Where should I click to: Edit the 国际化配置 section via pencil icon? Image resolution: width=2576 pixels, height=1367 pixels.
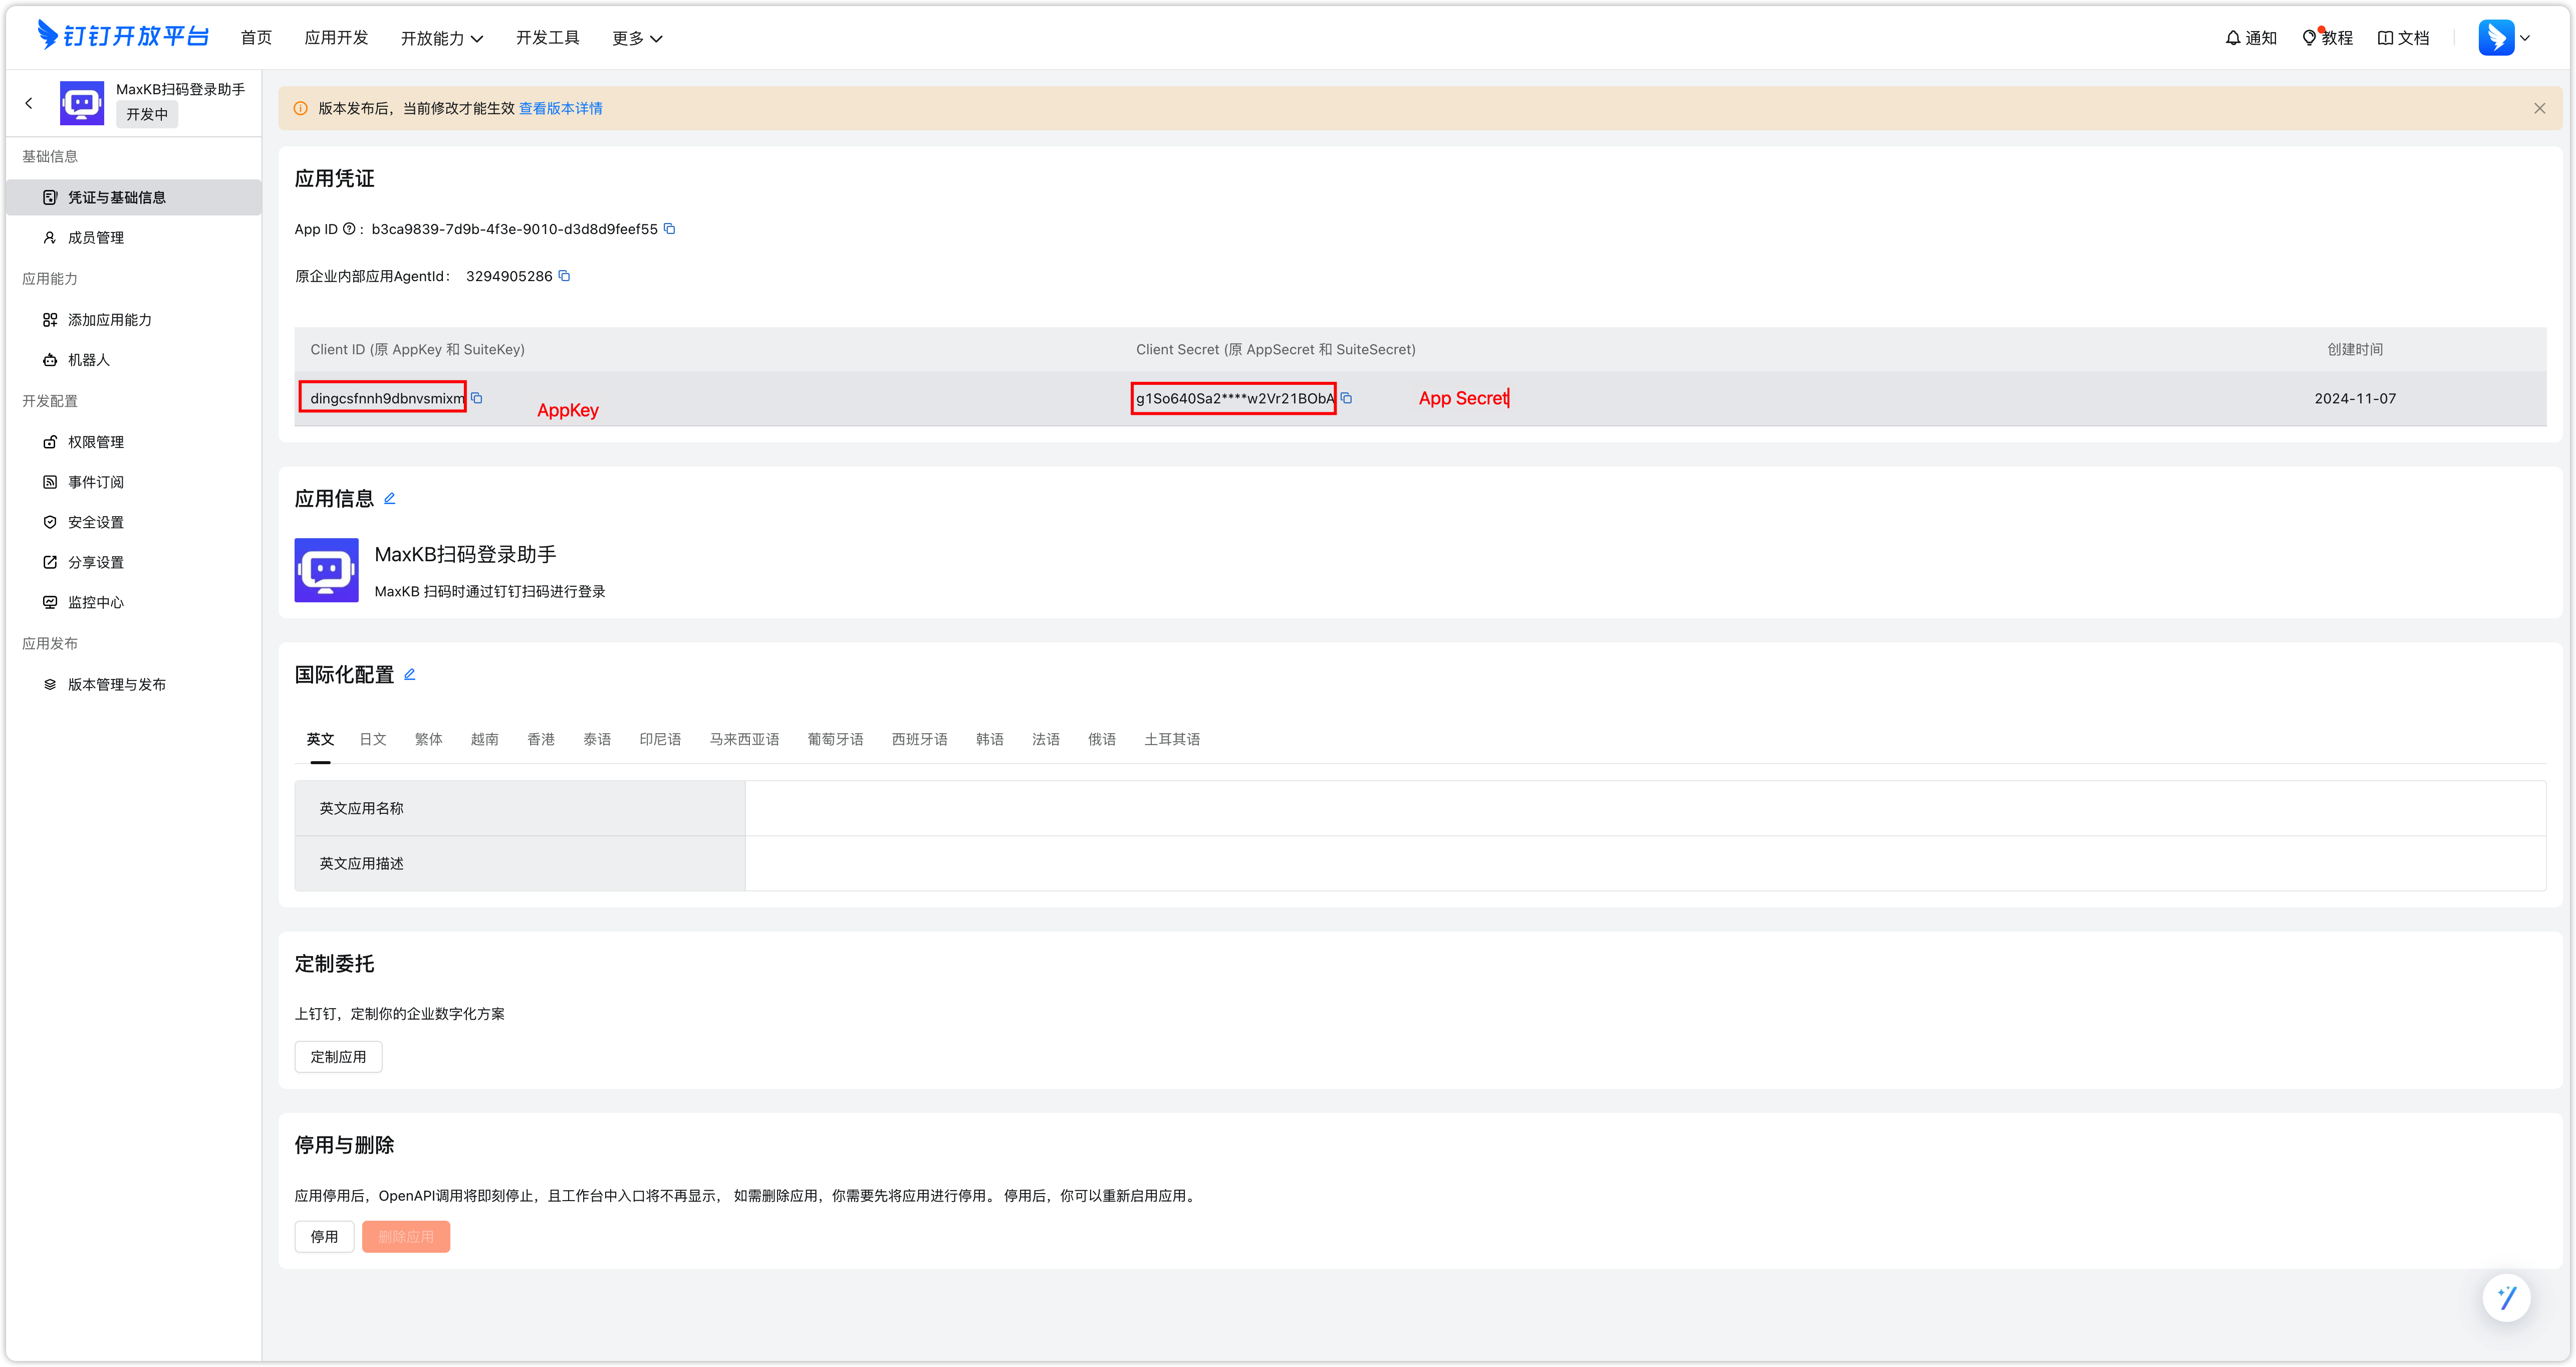click(x=410, y=674)
